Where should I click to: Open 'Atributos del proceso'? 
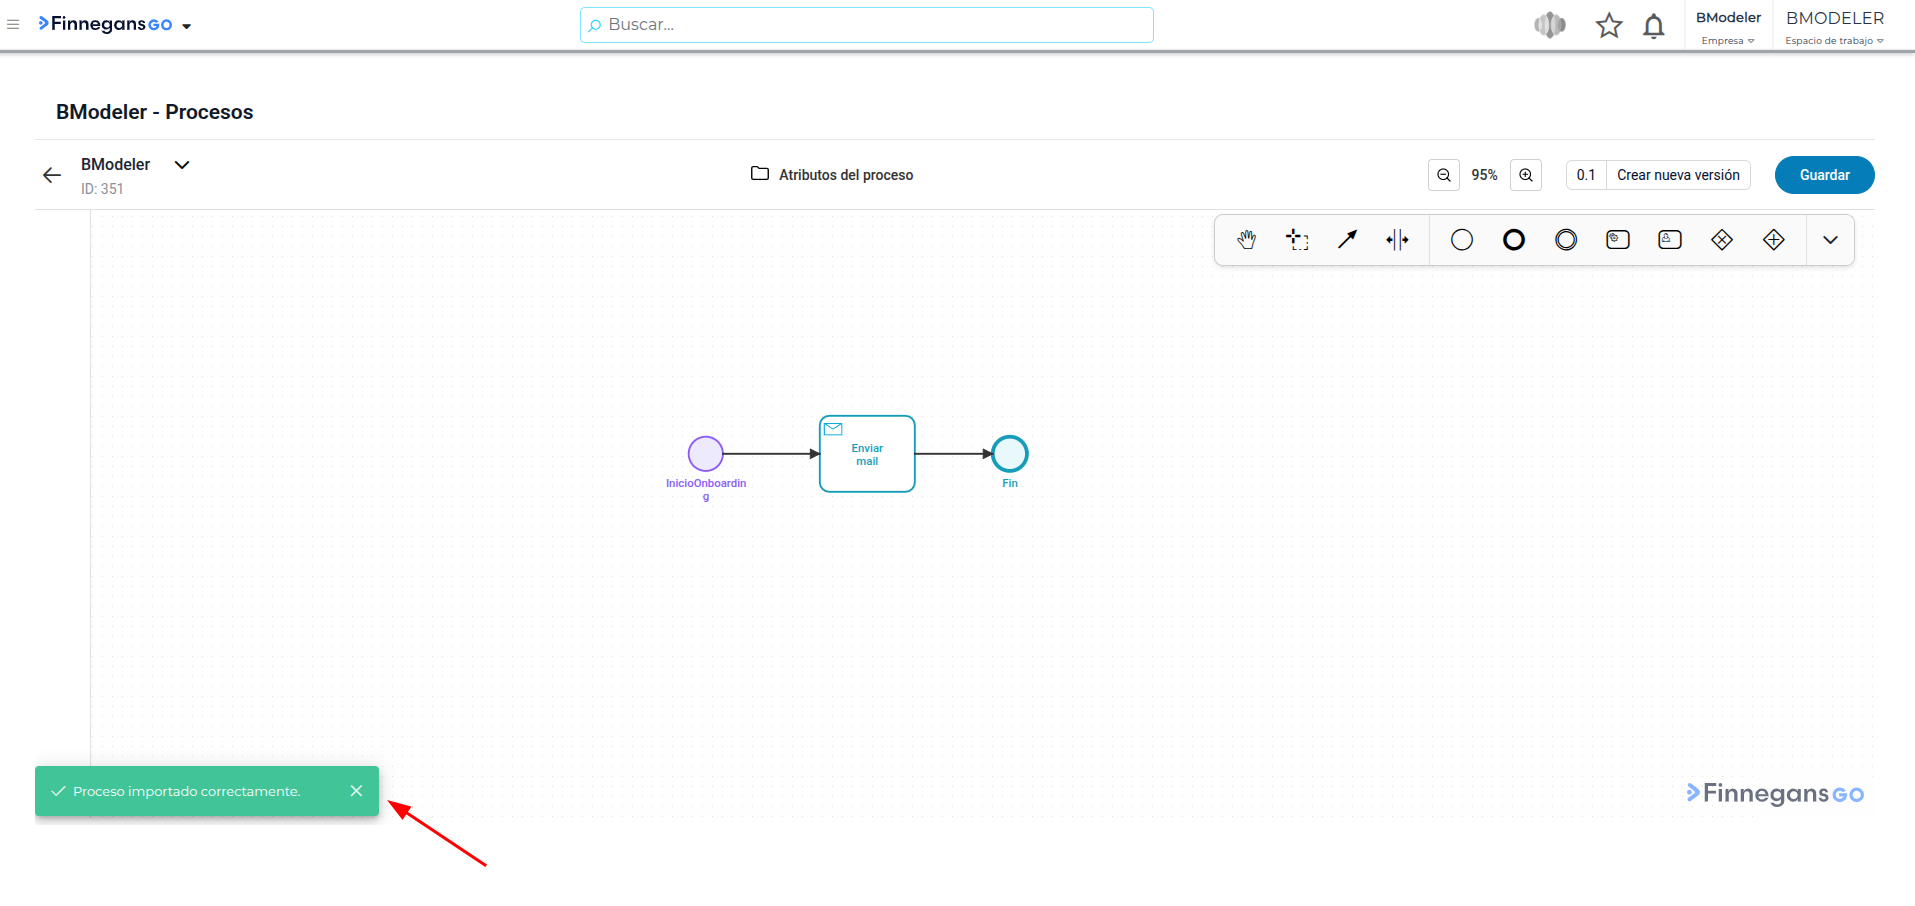[x=832, y=175]
